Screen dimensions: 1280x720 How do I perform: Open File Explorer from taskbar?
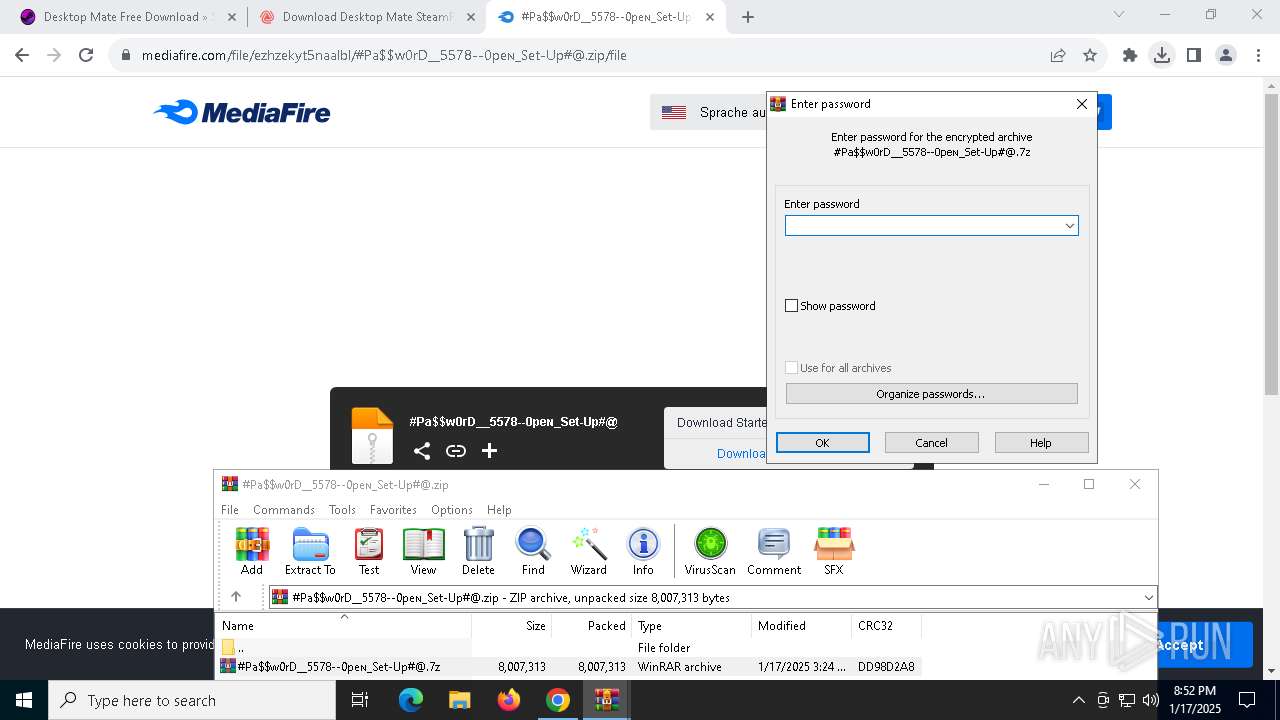point(459,700)
